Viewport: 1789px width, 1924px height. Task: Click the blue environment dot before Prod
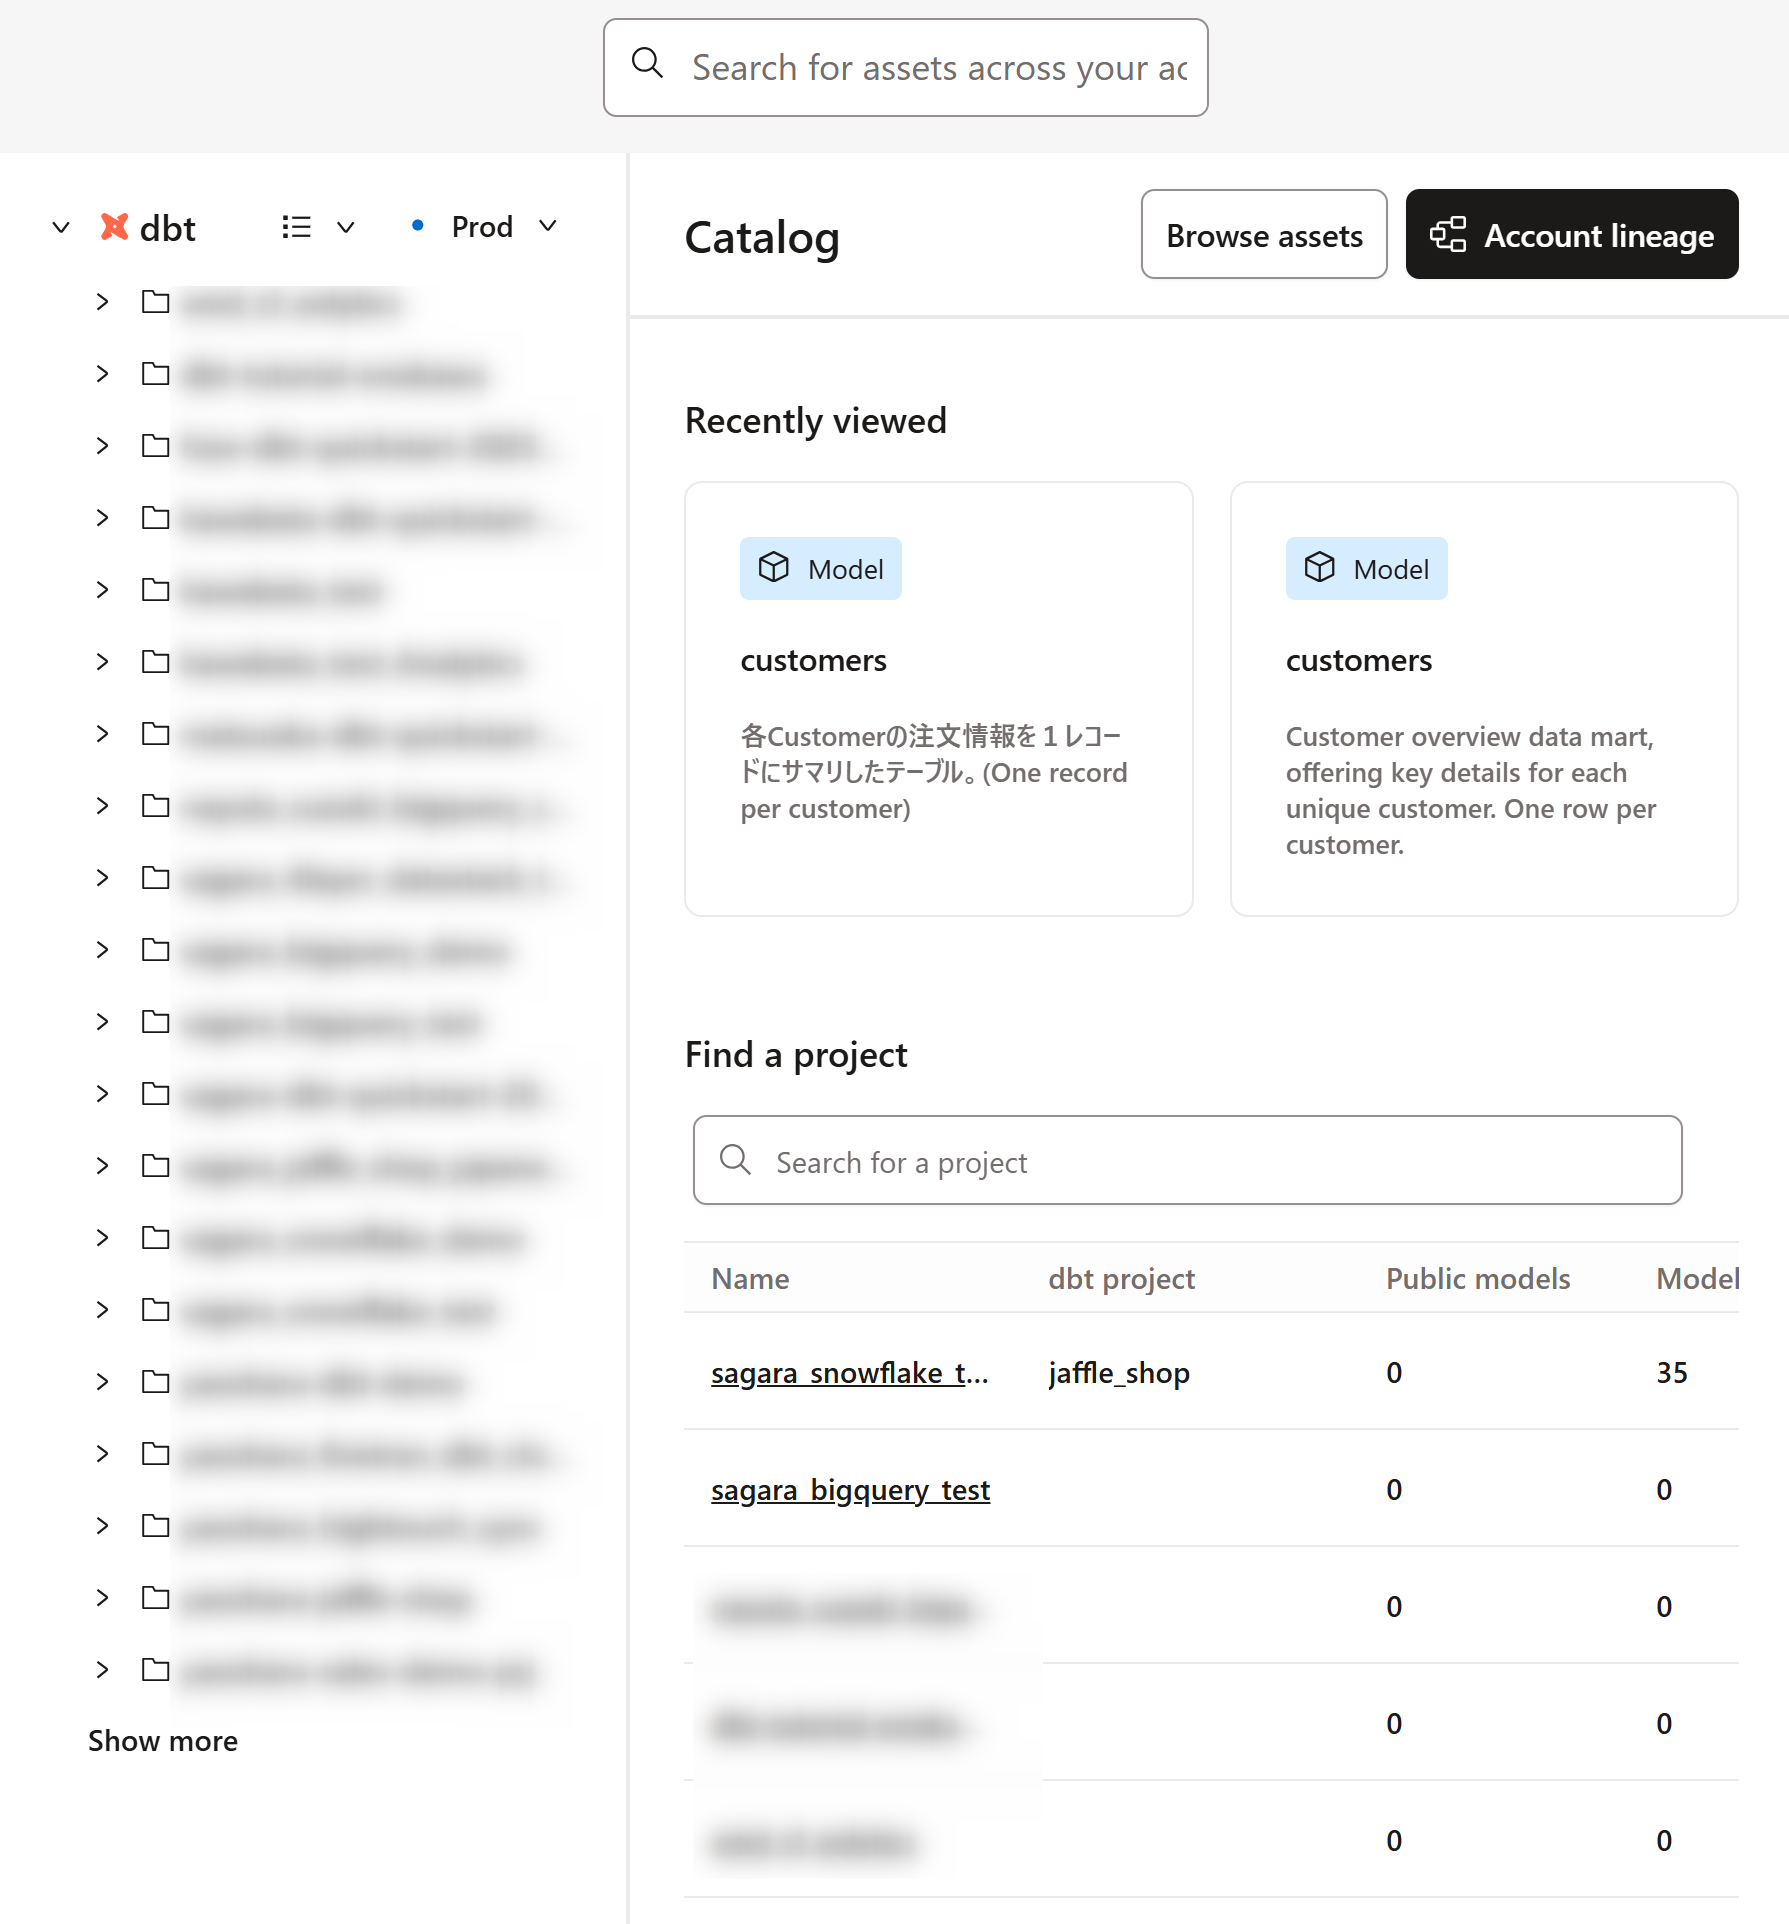coord(418,226)
